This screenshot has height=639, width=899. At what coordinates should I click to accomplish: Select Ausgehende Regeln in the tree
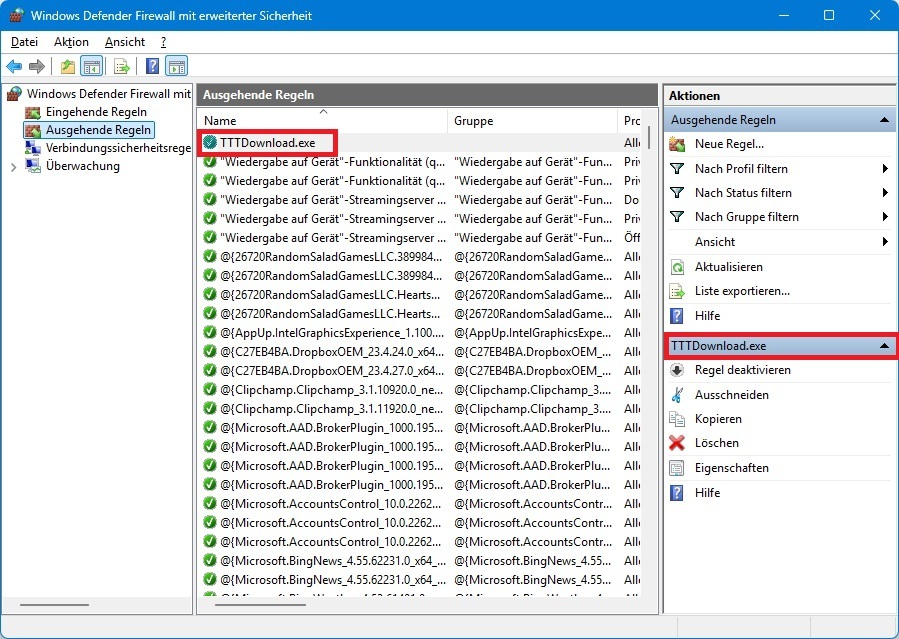(99, 130)
